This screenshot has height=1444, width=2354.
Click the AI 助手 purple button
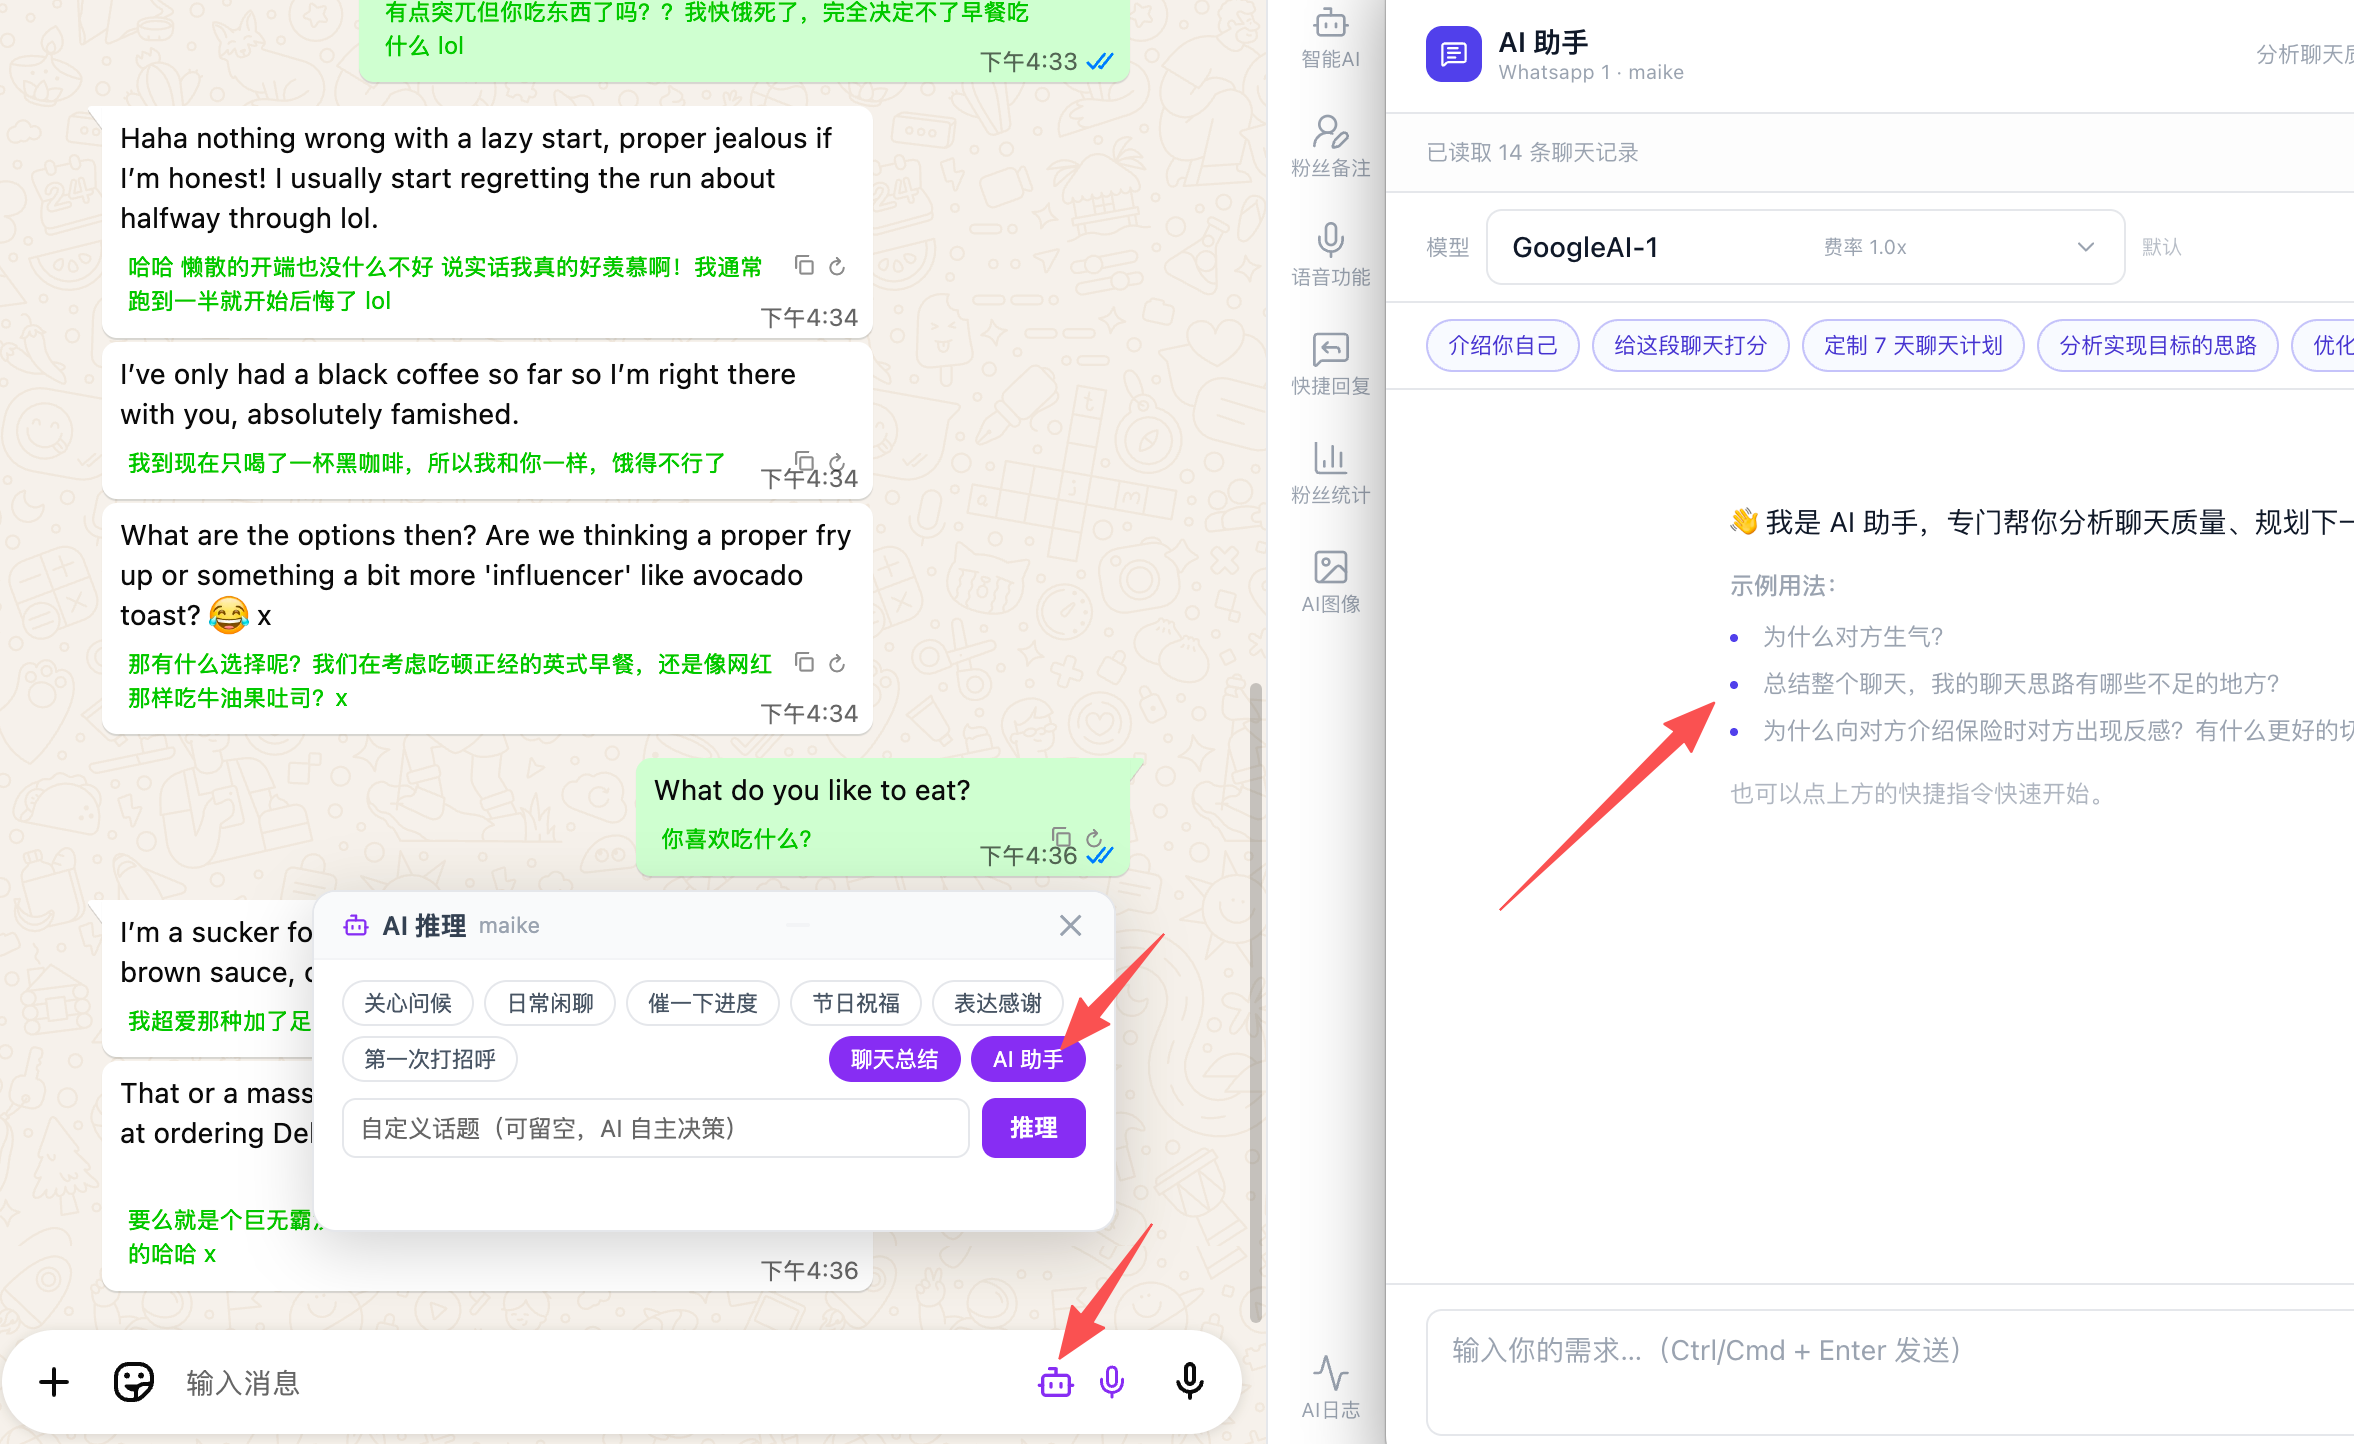pos(1028,1059)
